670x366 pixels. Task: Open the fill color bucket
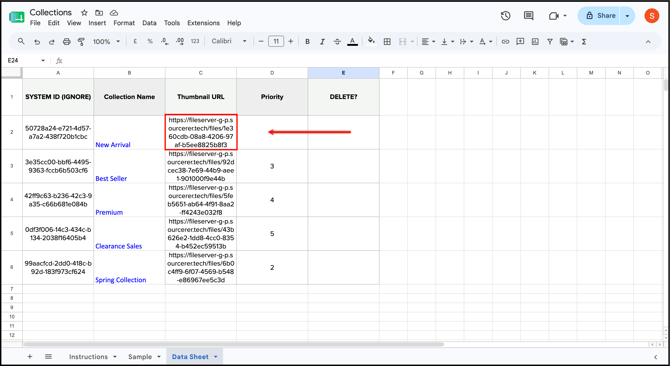371,41
